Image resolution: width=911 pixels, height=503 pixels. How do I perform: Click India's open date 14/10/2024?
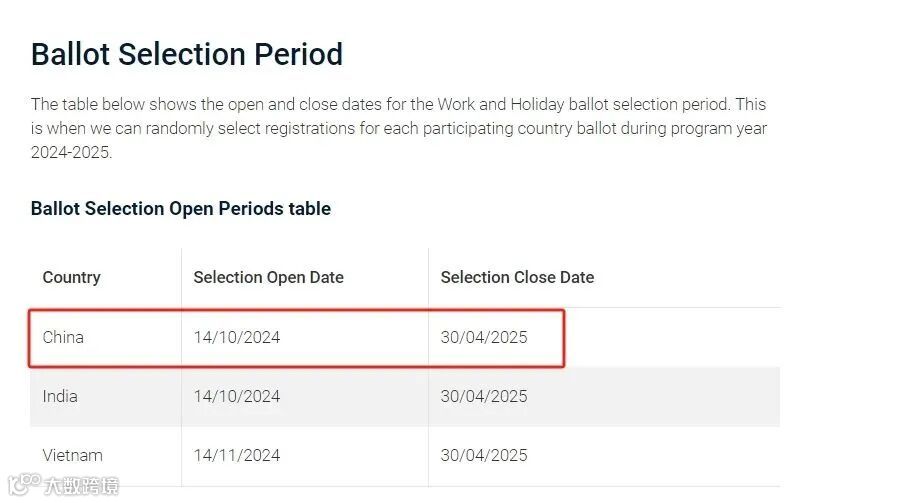pos(236,397)
